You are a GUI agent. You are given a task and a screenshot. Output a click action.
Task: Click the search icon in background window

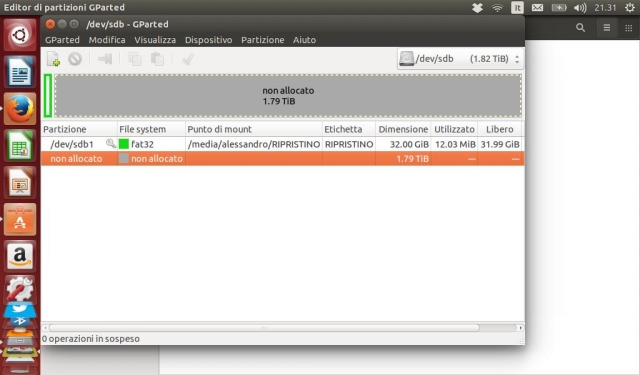(x=580, y=28)
